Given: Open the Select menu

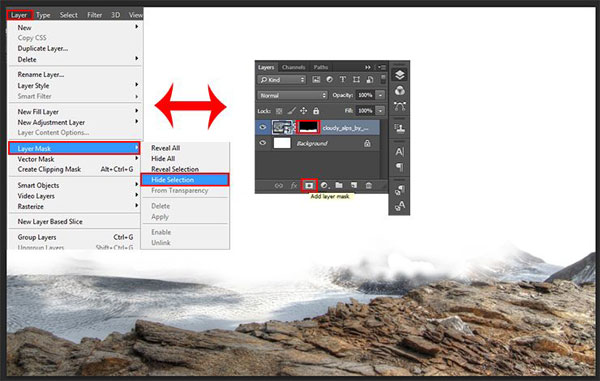Looking at the screenshot, I should pos(68,15).
